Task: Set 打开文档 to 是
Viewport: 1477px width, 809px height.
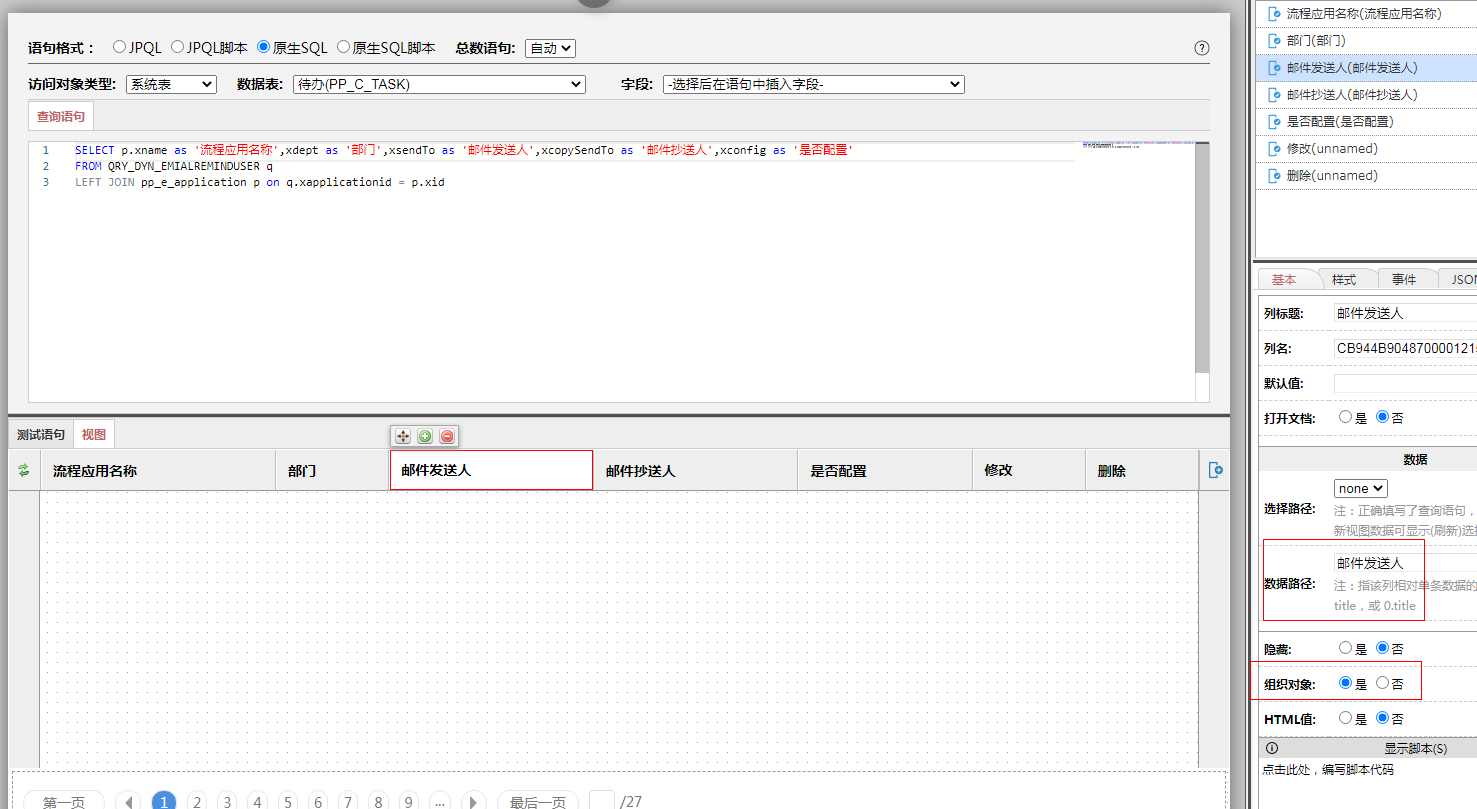Action: (1345, 417)
